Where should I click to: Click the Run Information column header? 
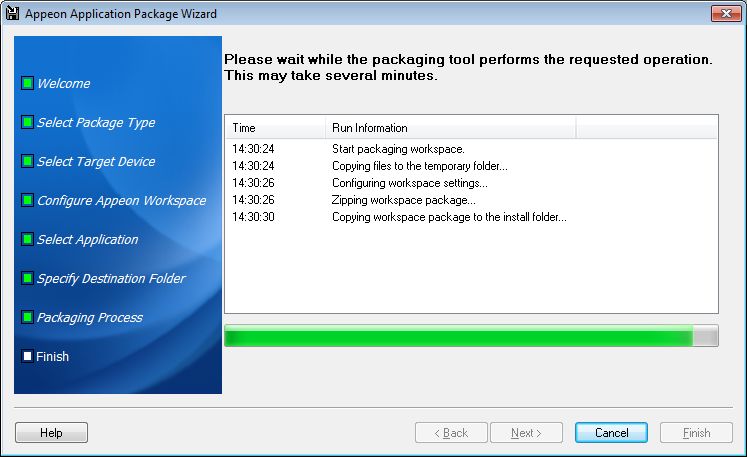(451, 128)
